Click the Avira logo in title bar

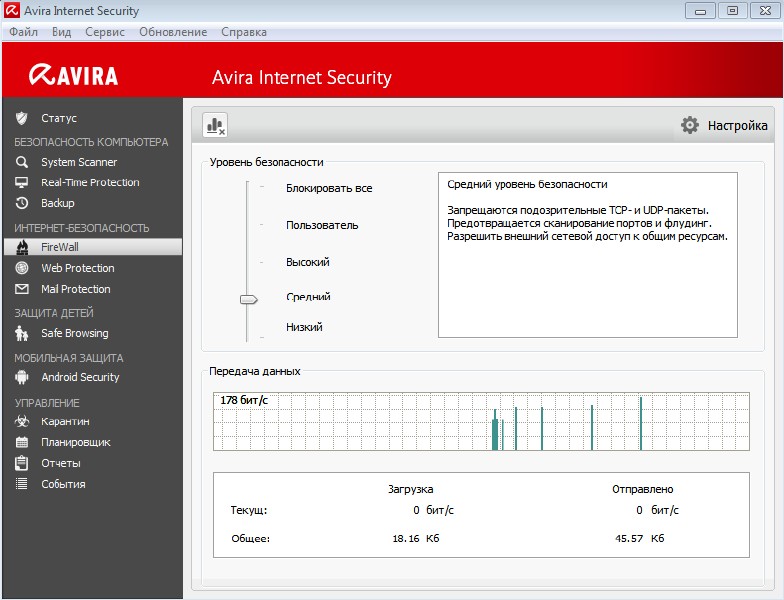12,10
